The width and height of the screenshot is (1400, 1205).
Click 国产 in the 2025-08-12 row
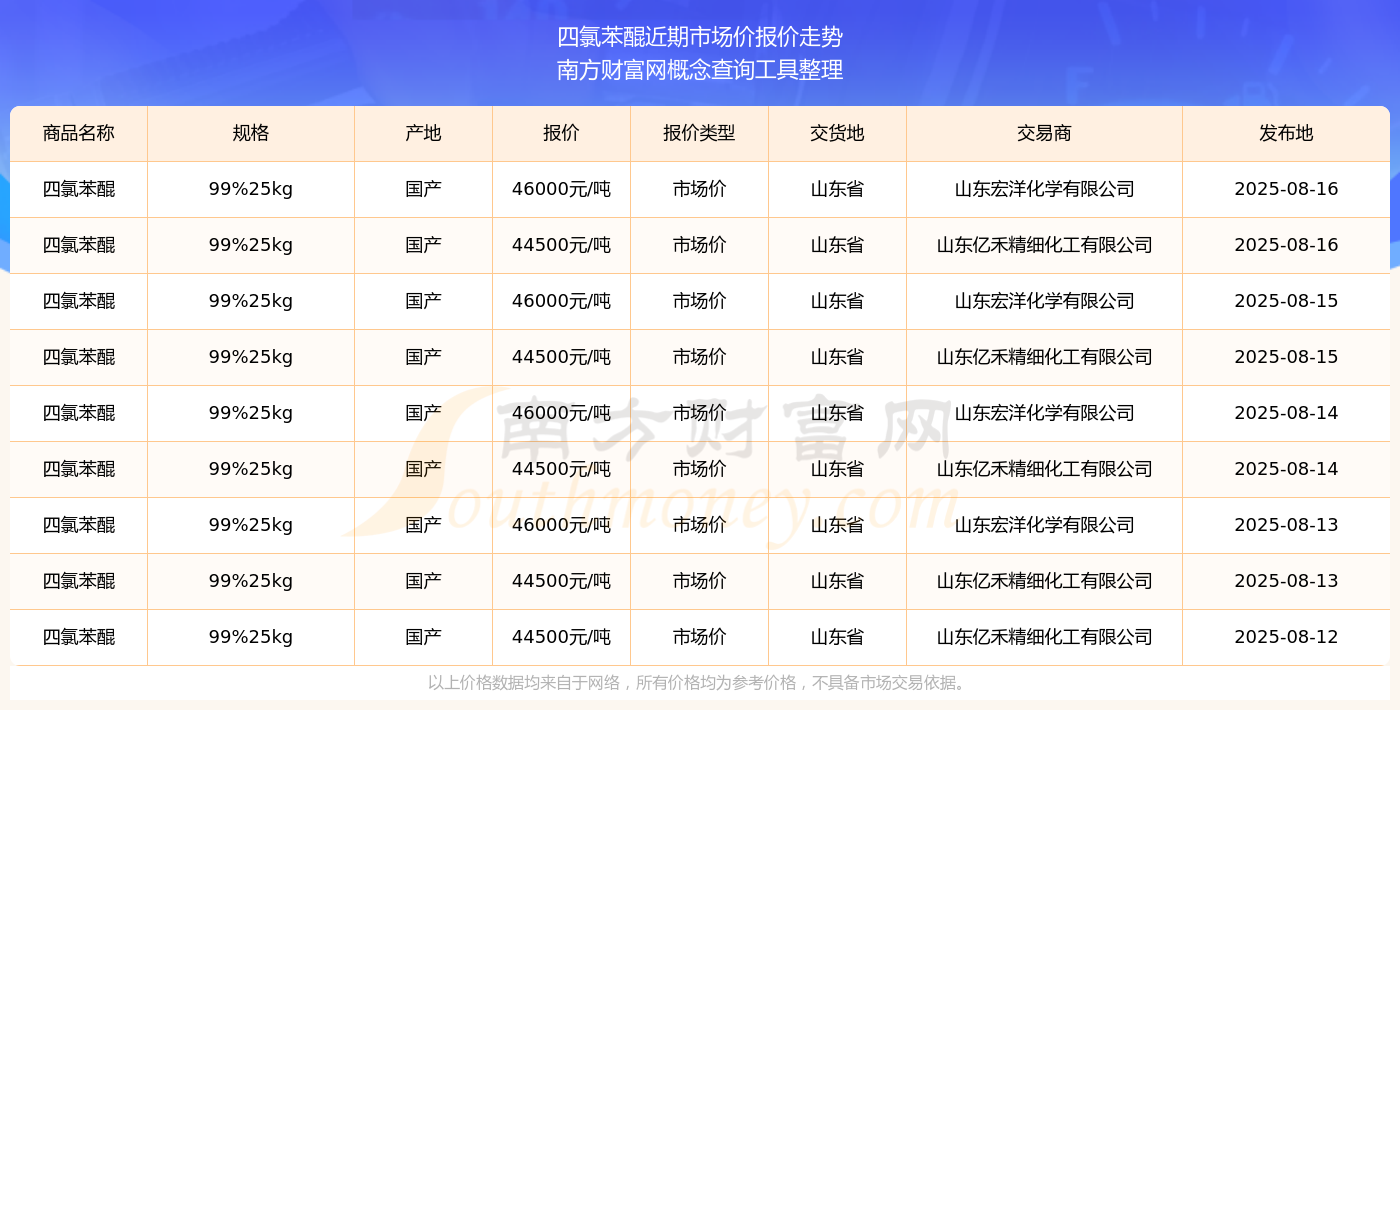[x=423, y=637]
